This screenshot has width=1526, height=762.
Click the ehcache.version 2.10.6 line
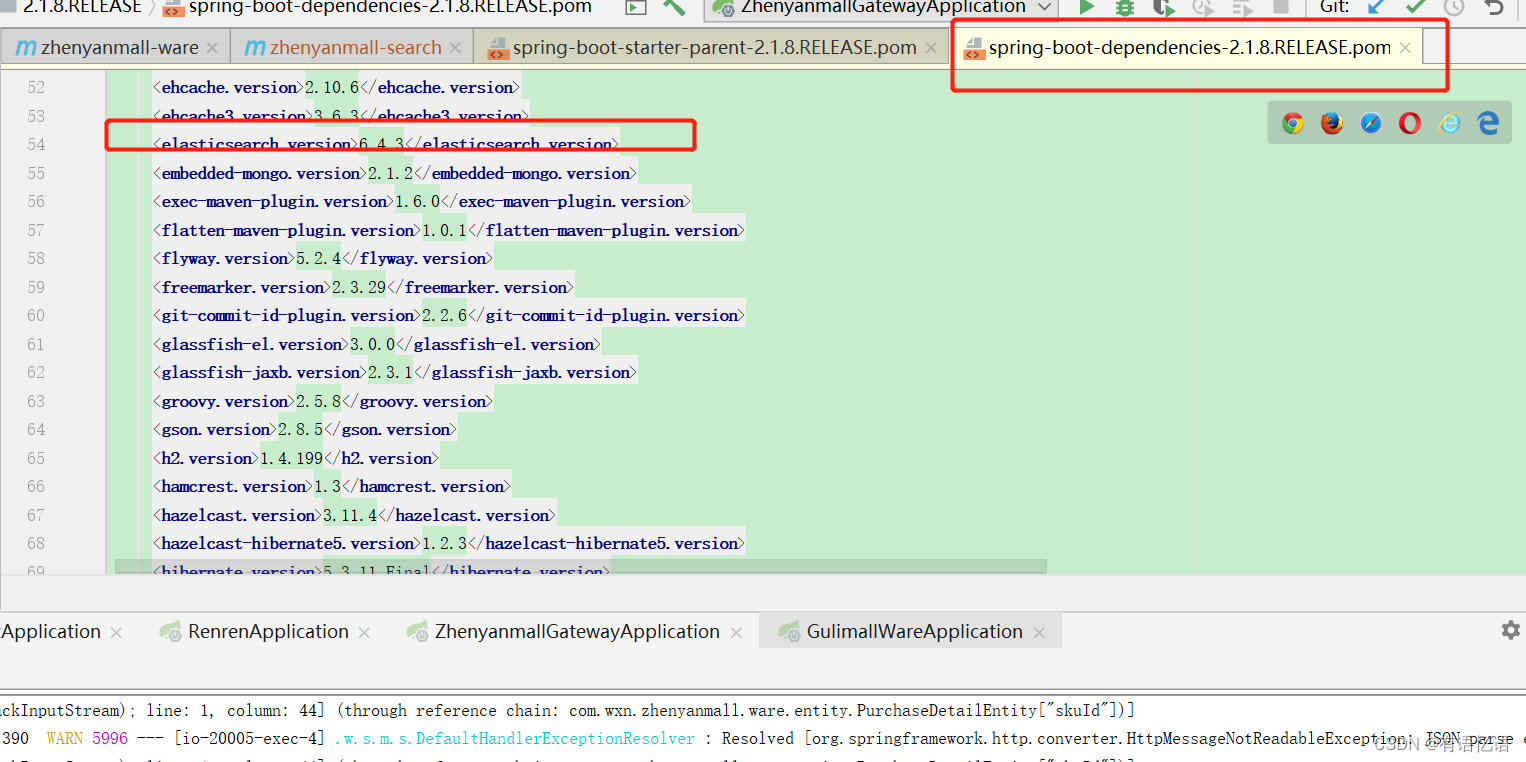(x=336, y=88)
